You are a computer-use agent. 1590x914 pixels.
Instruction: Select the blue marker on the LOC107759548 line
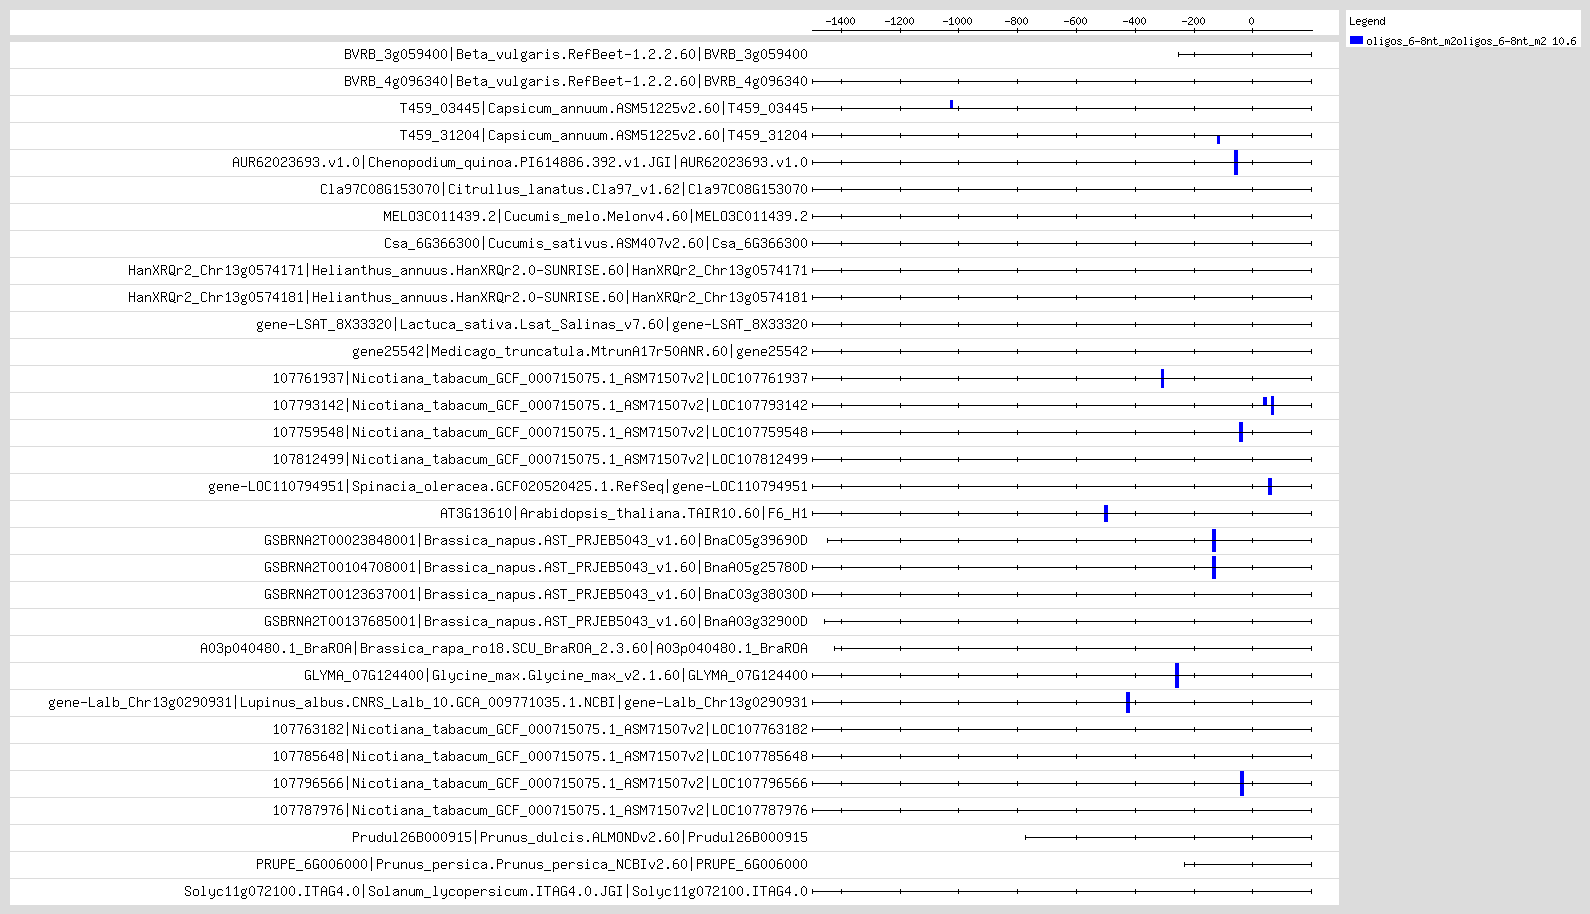[x=1241, y=432]
